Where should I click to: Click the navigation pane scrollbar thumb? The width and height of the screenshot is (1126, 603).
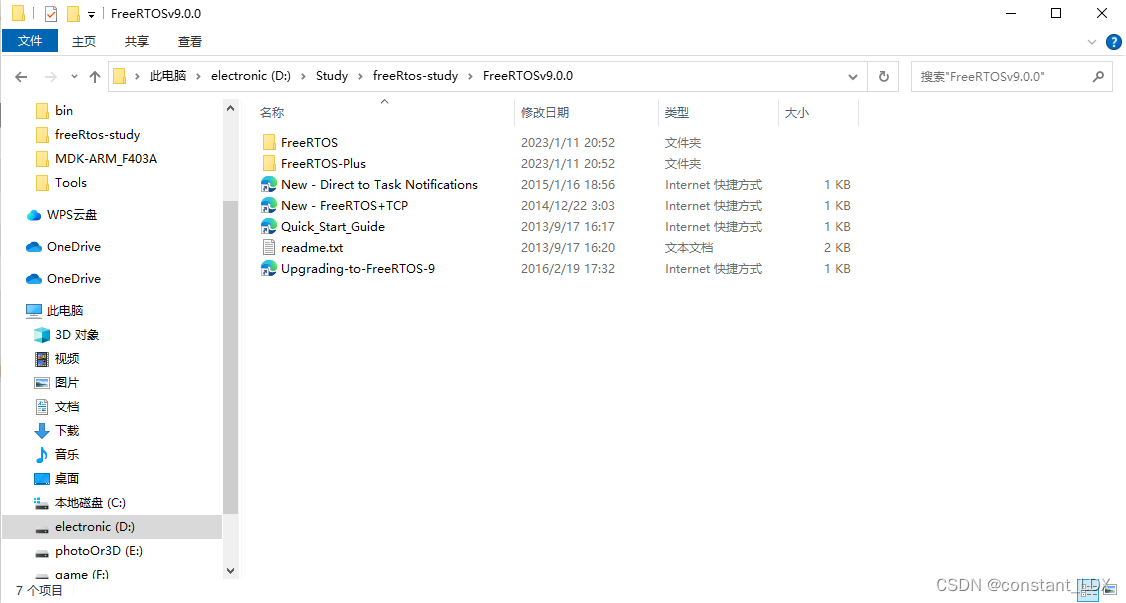[x=231, y=357]
